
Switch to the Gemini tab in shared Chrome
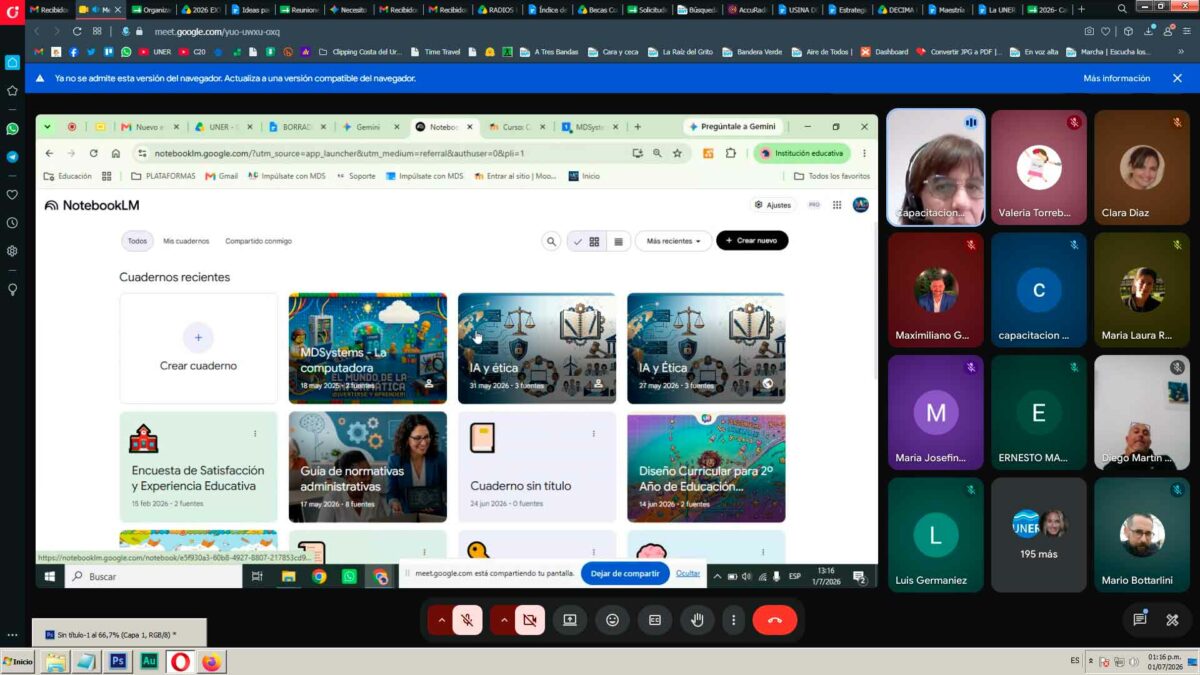tap(369, 127)
